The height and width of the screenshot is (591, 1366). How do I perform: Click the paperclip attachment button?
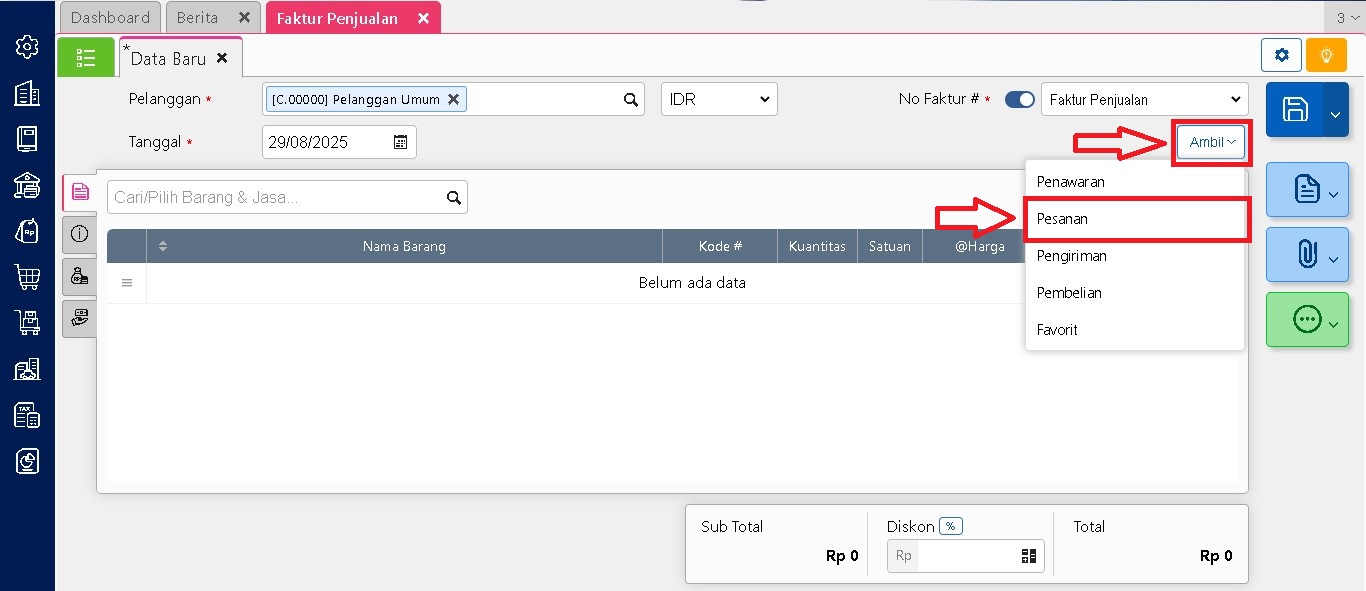1306,255
